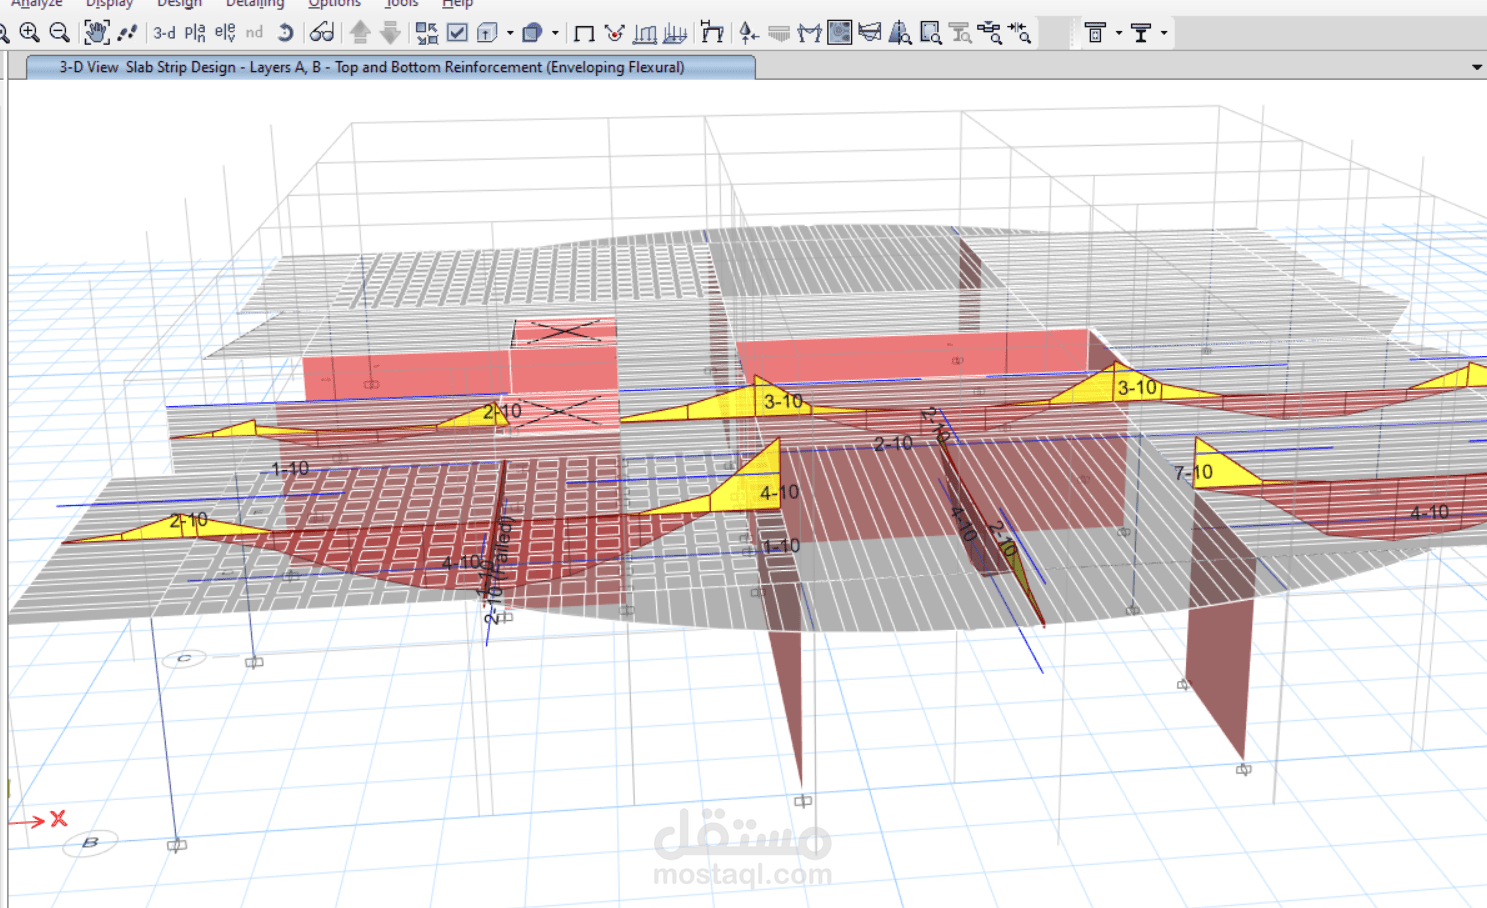Switch to the 3-d view button
Image resolution: width=1487 pixels, height=908 pixels.
coord(164,33)
